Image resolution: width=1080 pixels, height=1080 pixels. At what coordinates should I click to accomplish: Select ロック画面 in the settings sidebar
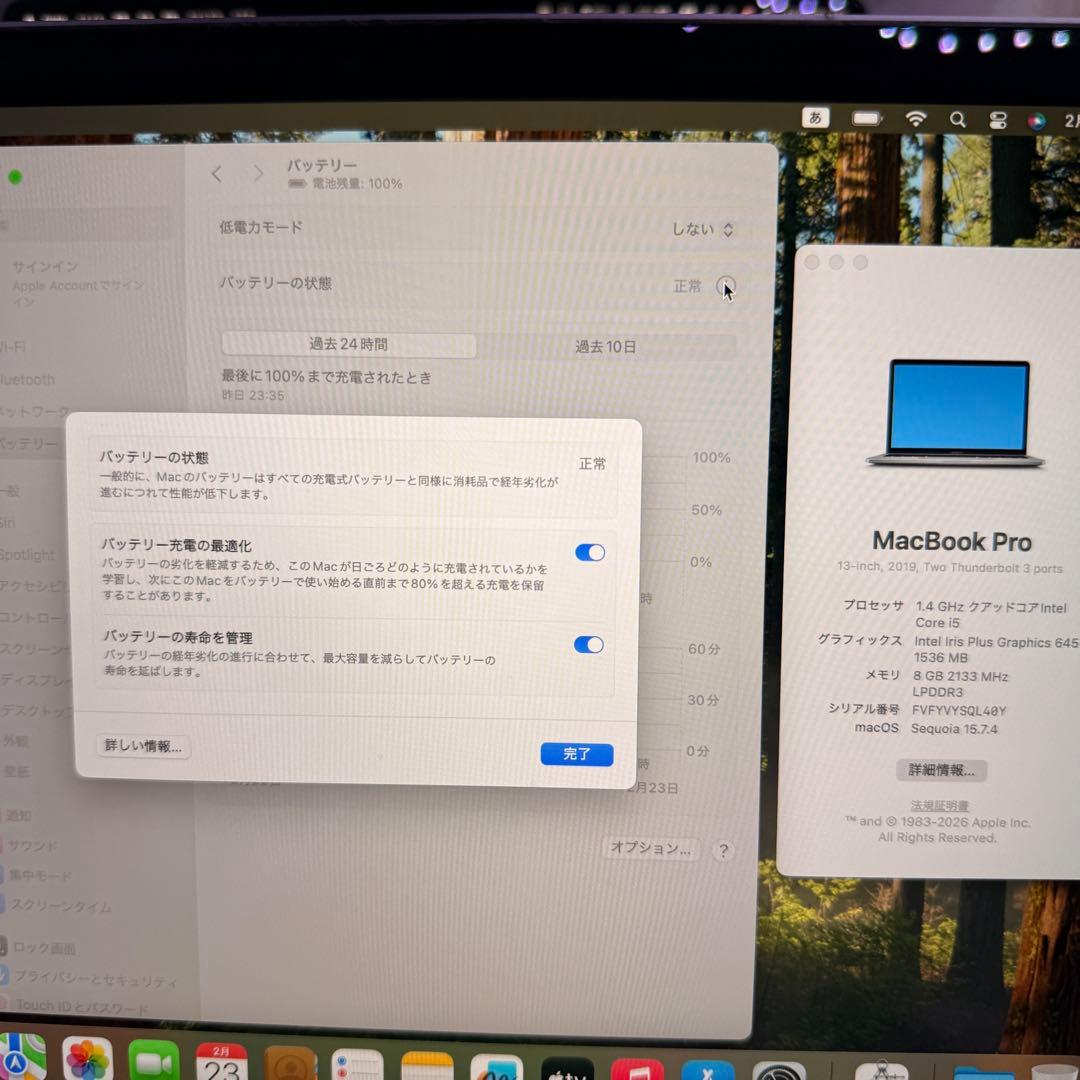coord(44,948)
